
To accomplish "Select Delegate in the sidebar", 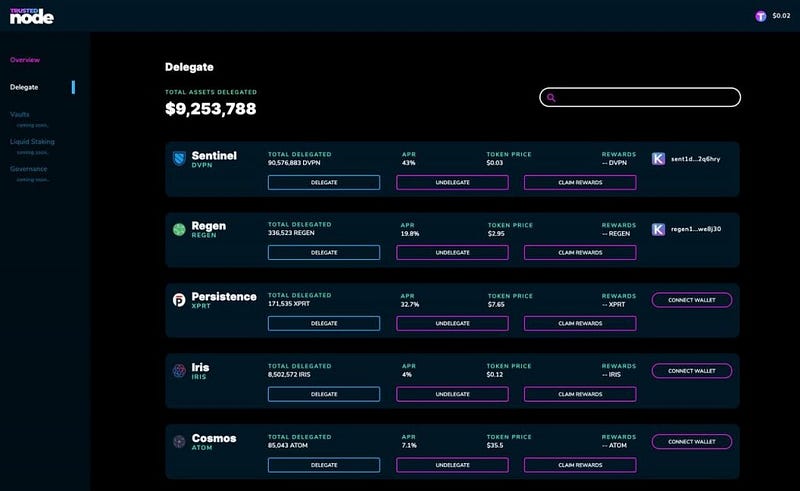I will pyautogui.click(x=24, y=87).
